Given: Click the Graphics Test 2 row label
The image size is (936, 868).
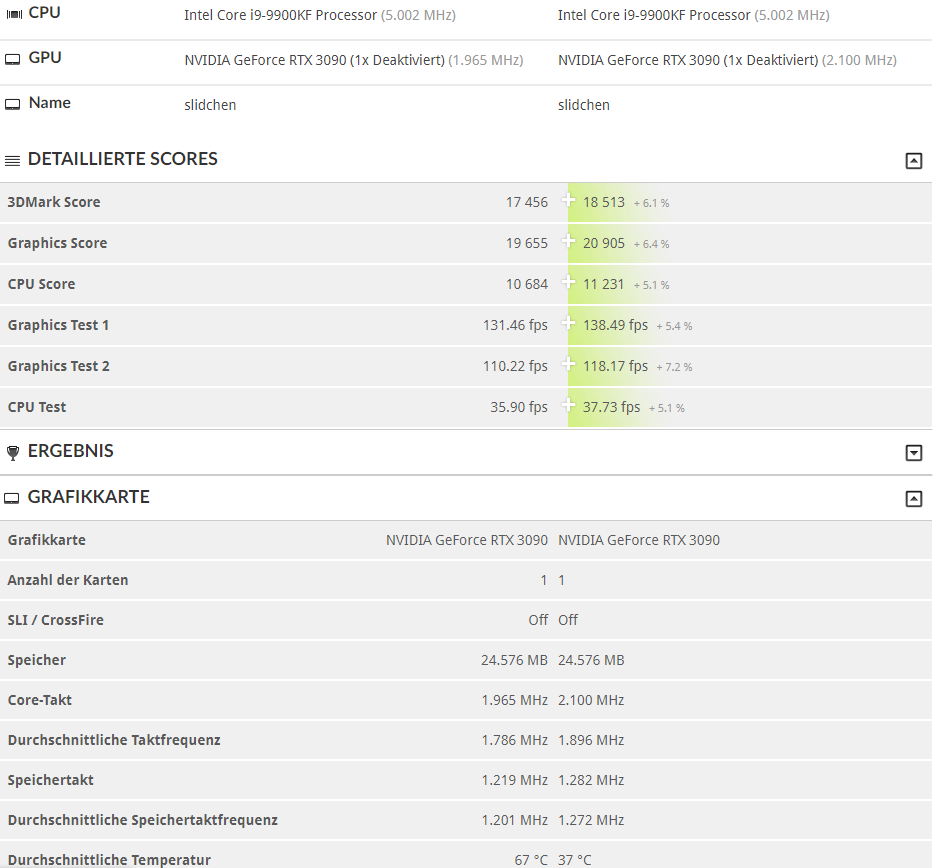Looking at the screenshot, I should pos(58,366).
